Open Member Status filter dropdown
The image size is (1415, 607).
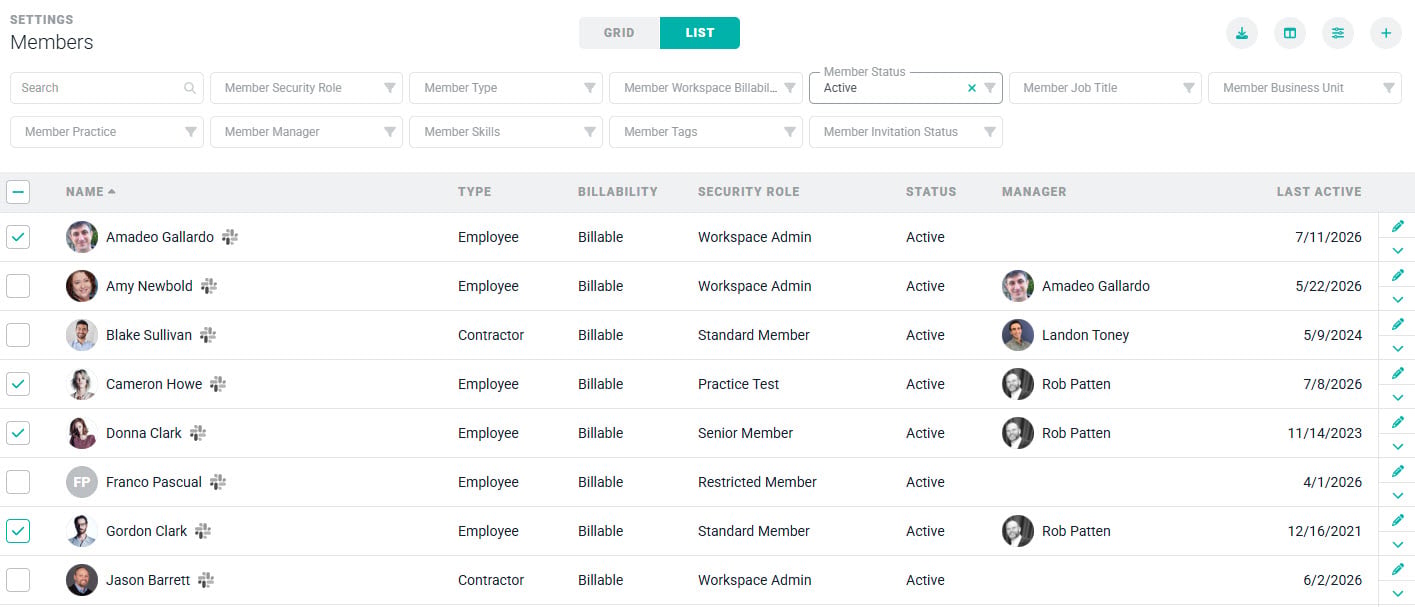(x=906, y=88)
